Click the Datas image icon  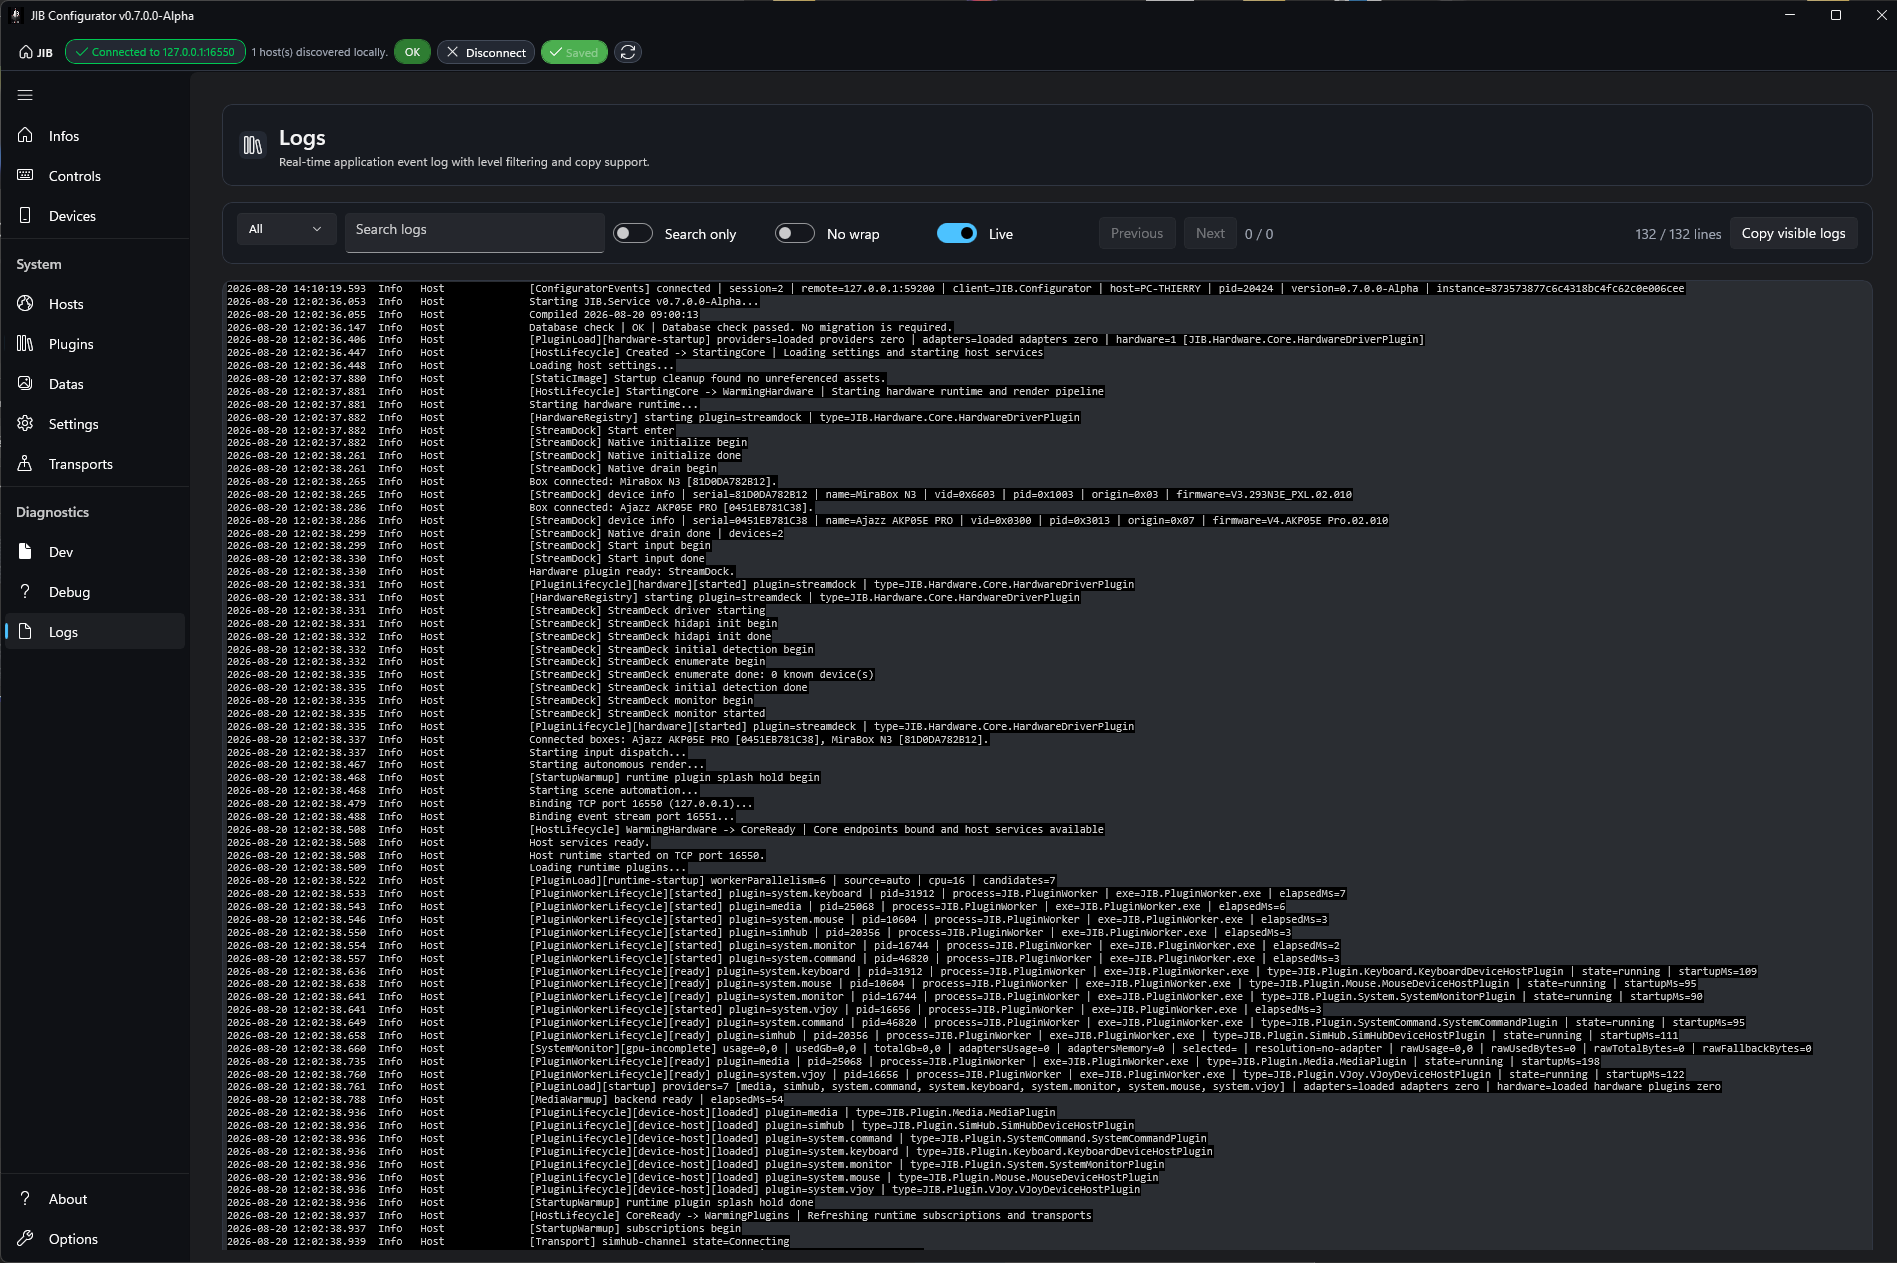(25, 383)
